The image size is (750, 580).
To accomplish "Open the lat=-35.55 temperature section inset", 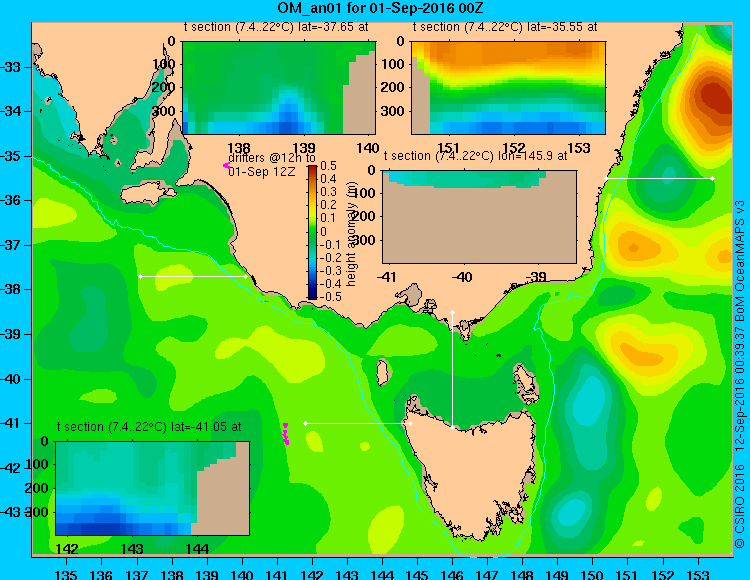I will pyautogui.click(x=508, y=88).
